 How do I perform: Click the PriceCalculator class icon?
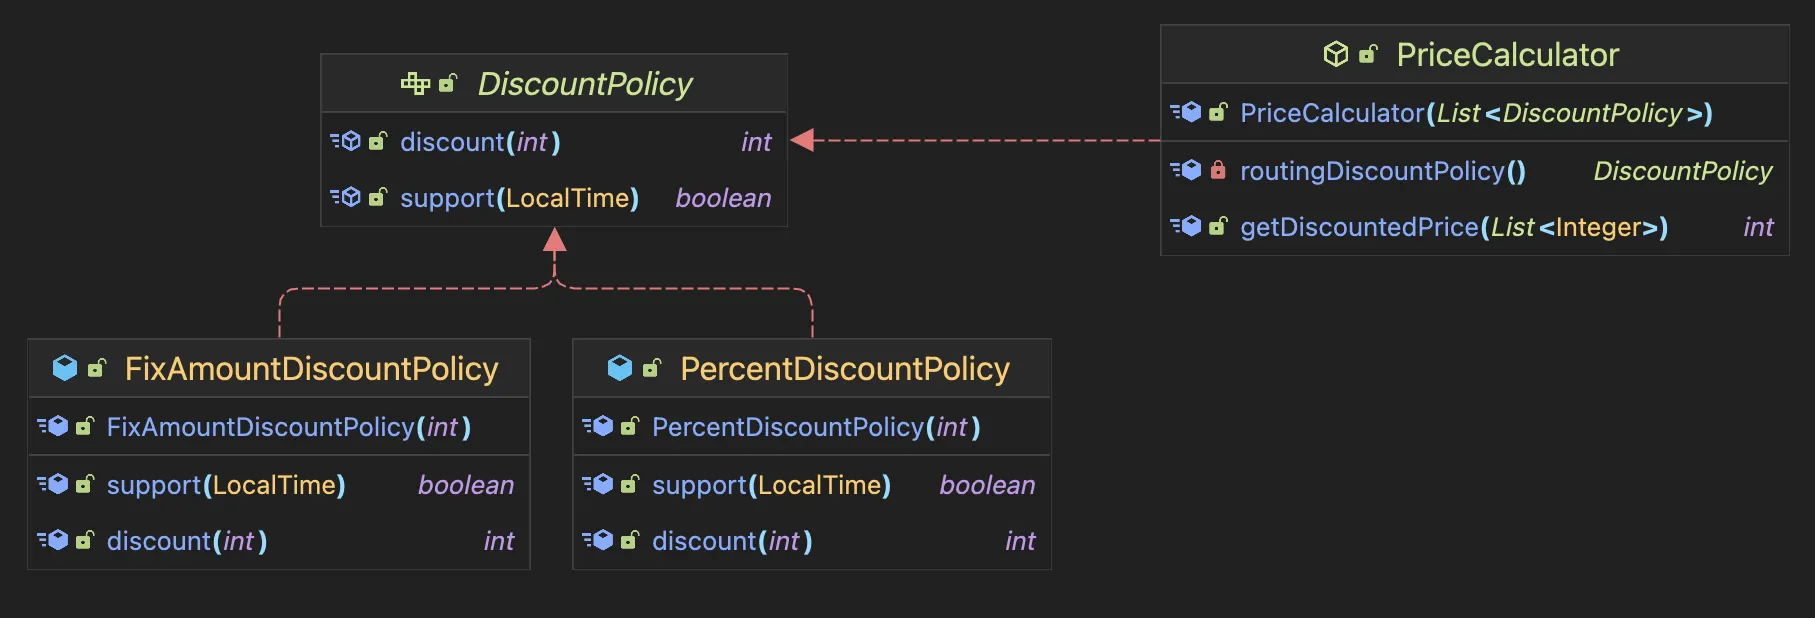coord(1335,54)
